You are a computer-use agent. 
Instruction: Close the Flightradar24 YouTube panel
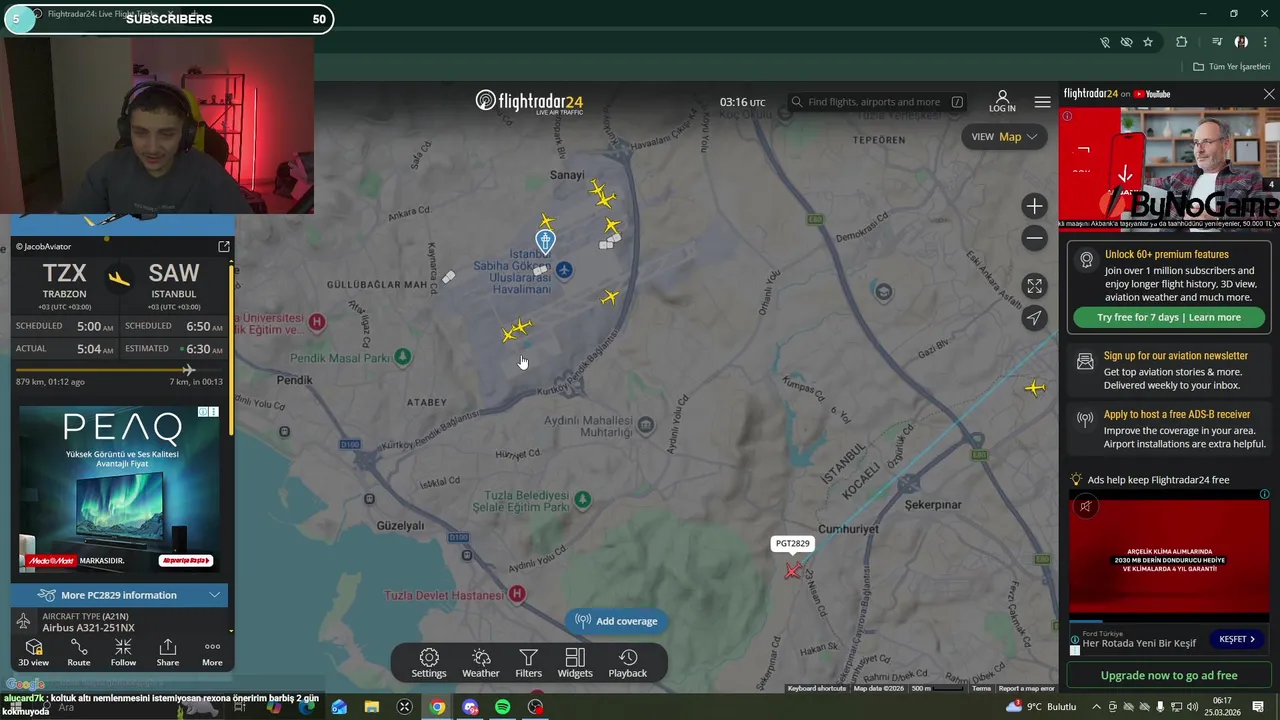click(x=1269, y=94)
